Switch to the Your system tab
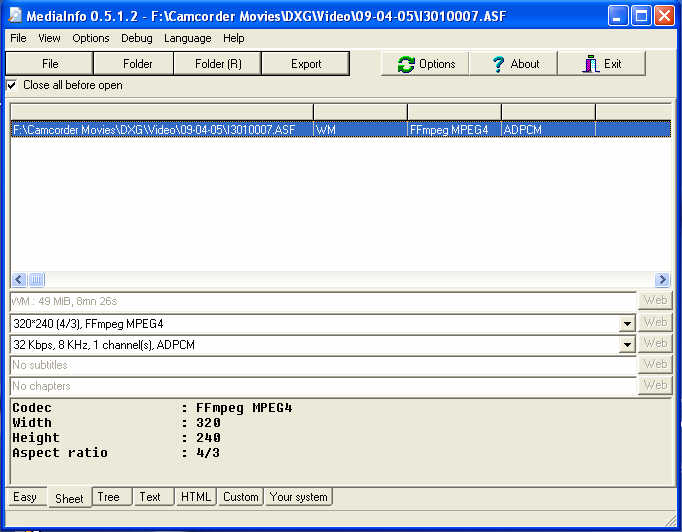This screenshot has height=532, width=682. pyautogui.click(x=298, y=497)
